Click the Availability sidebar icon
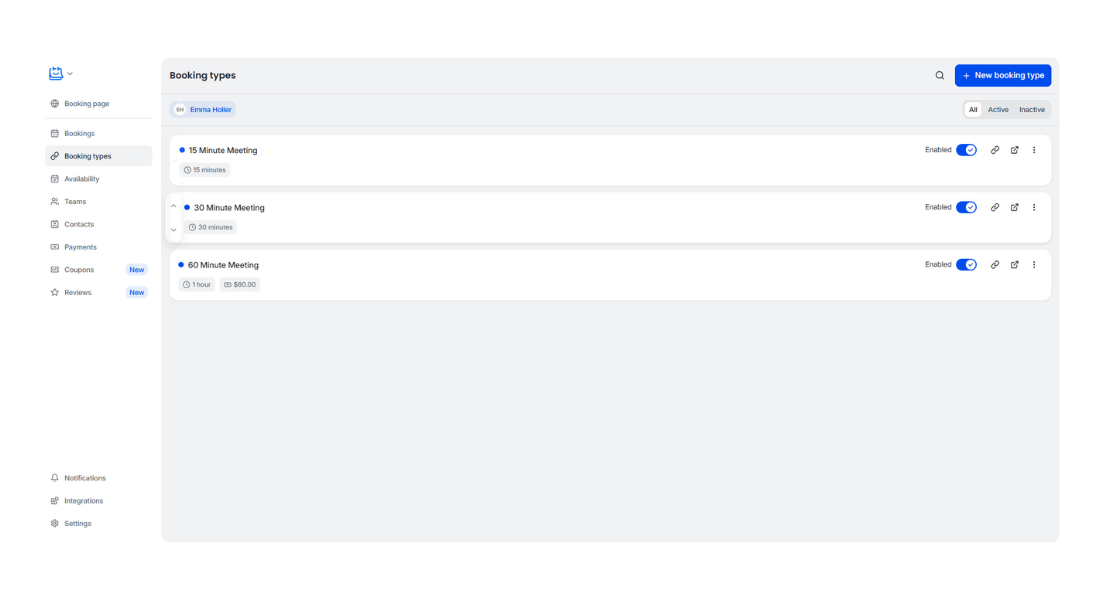 click(54, 178)
